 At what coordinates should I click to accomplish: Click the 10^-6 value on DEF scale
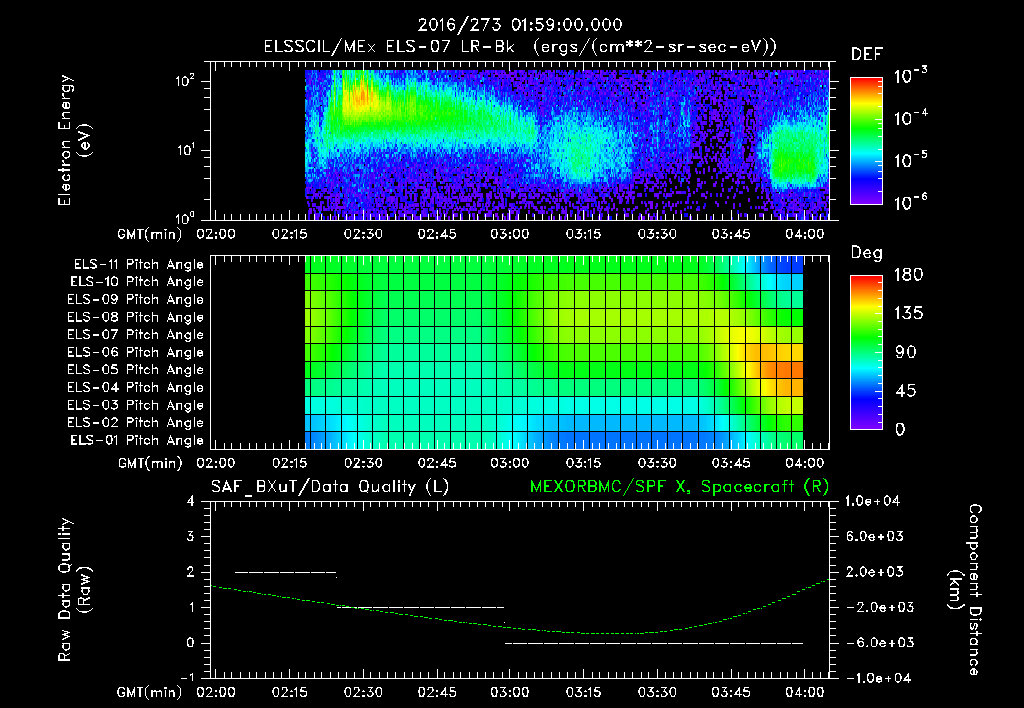911,202
